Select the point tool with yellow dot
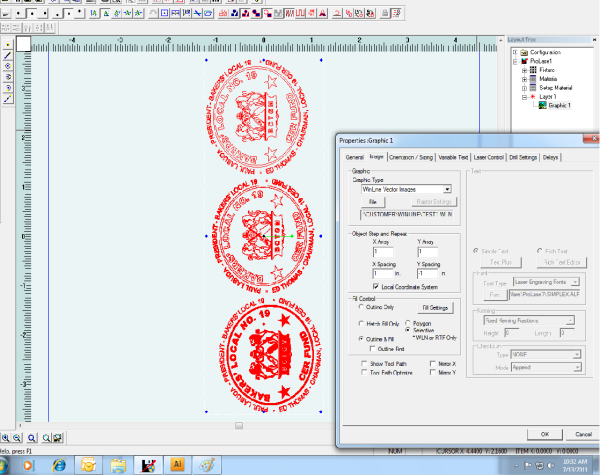The width and height of the screenshot is (600, 476). click(x=7, y=45)
